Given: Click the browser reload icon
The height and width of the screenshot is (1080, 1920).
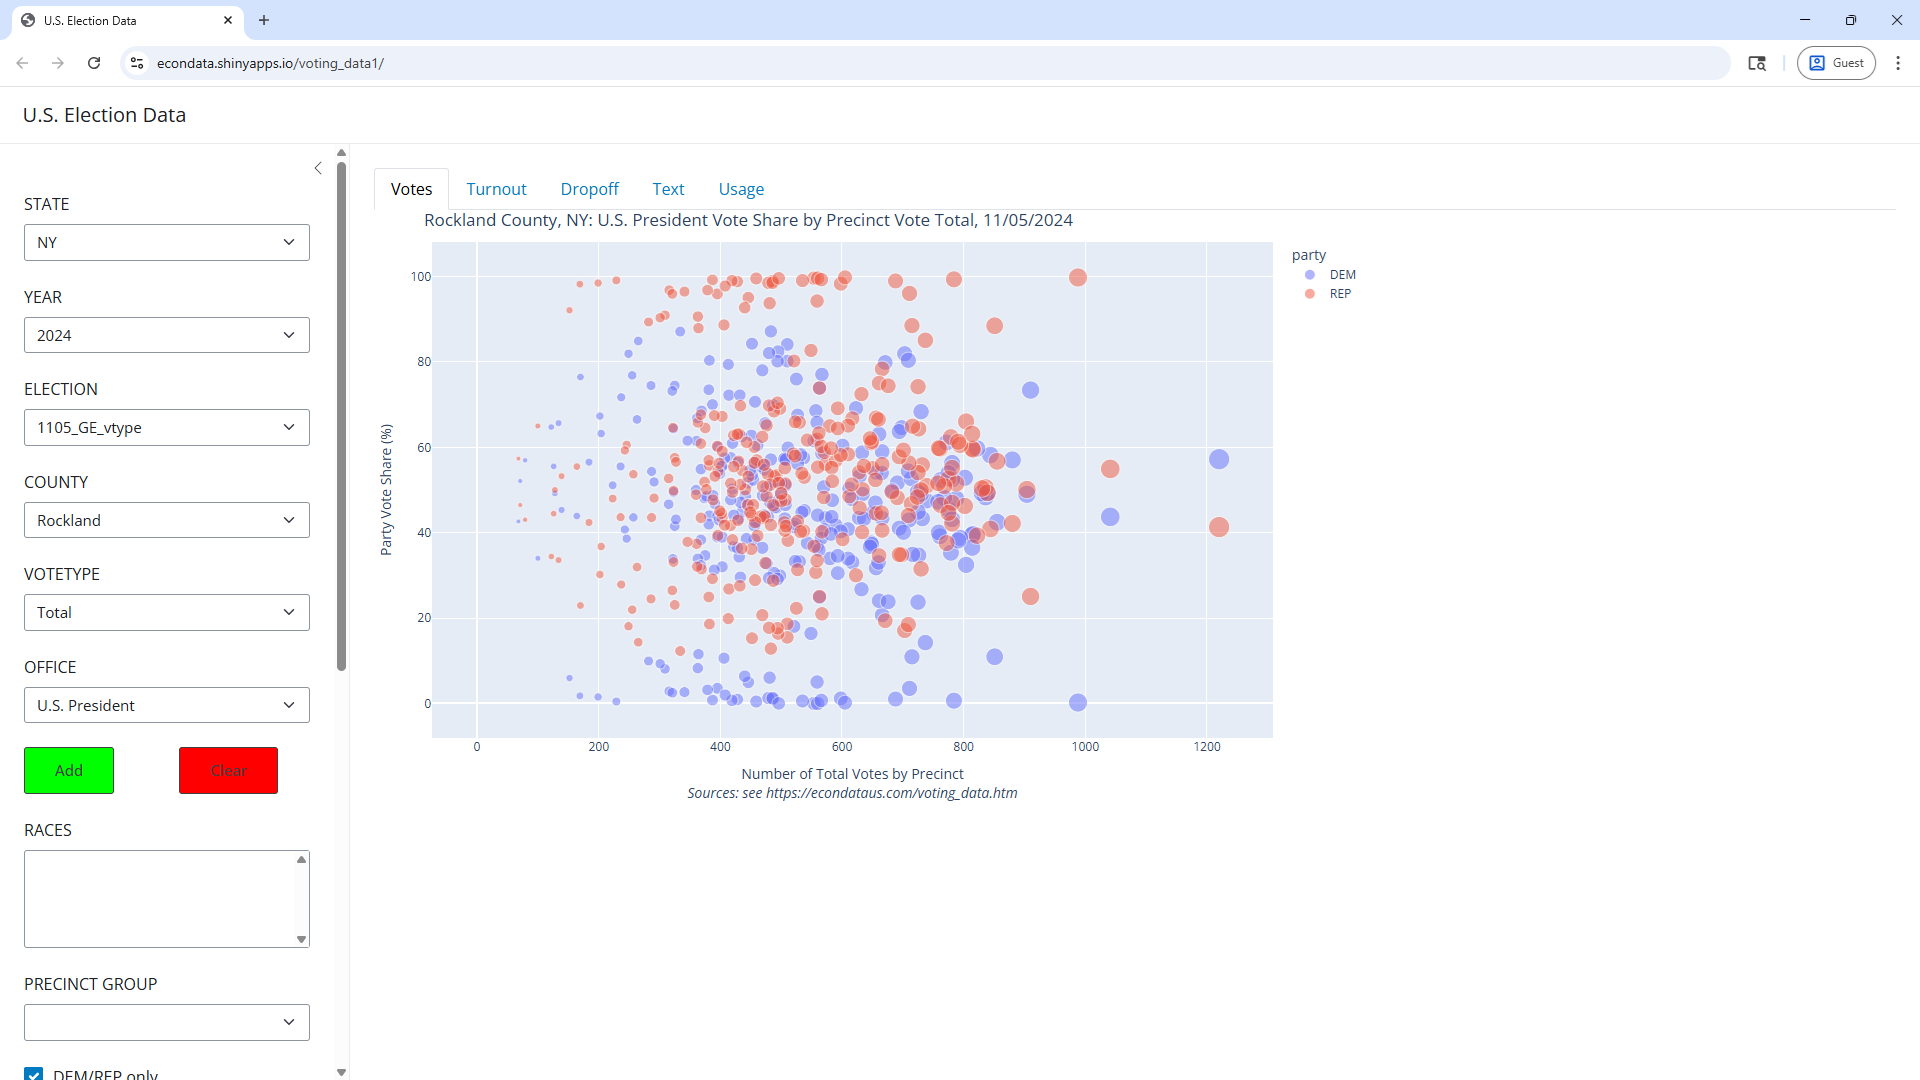Looking at the screenshot, I should (94, 63).
